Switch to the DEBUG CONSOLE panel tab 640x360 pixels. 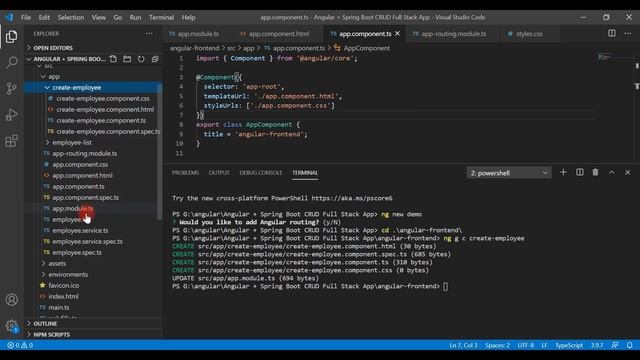[x=261, y=173]
